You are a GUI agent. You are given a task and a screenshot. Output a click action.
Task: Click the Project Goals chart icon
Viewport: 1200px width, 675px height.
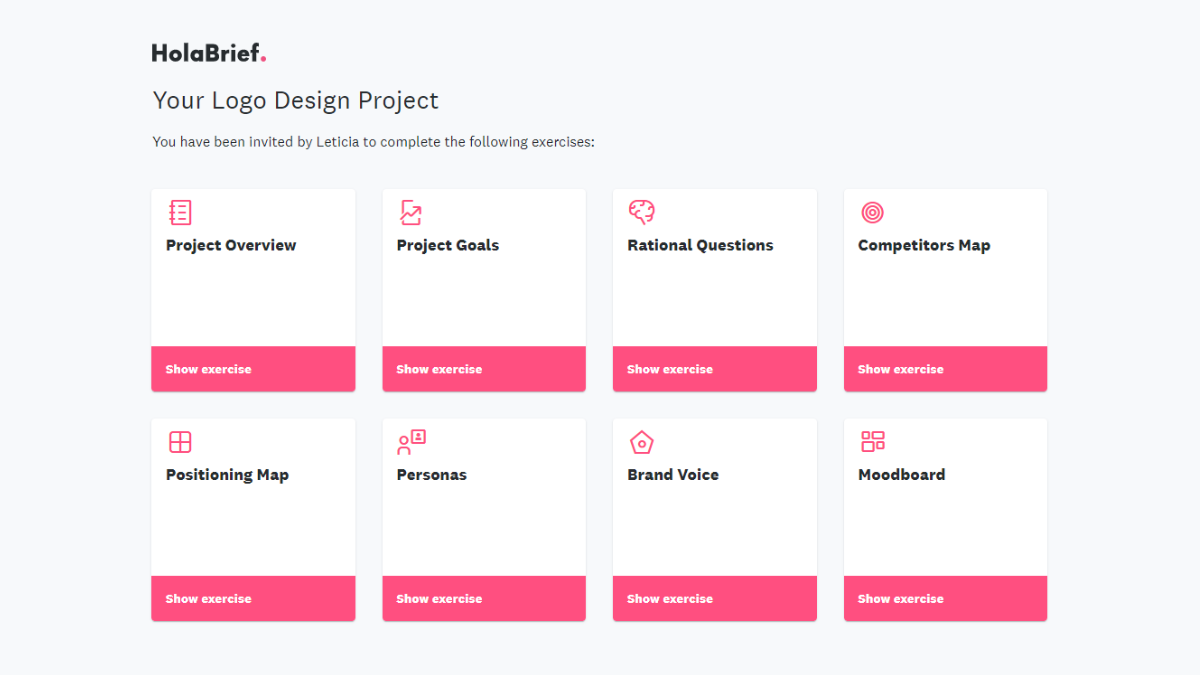coord(410,212)
